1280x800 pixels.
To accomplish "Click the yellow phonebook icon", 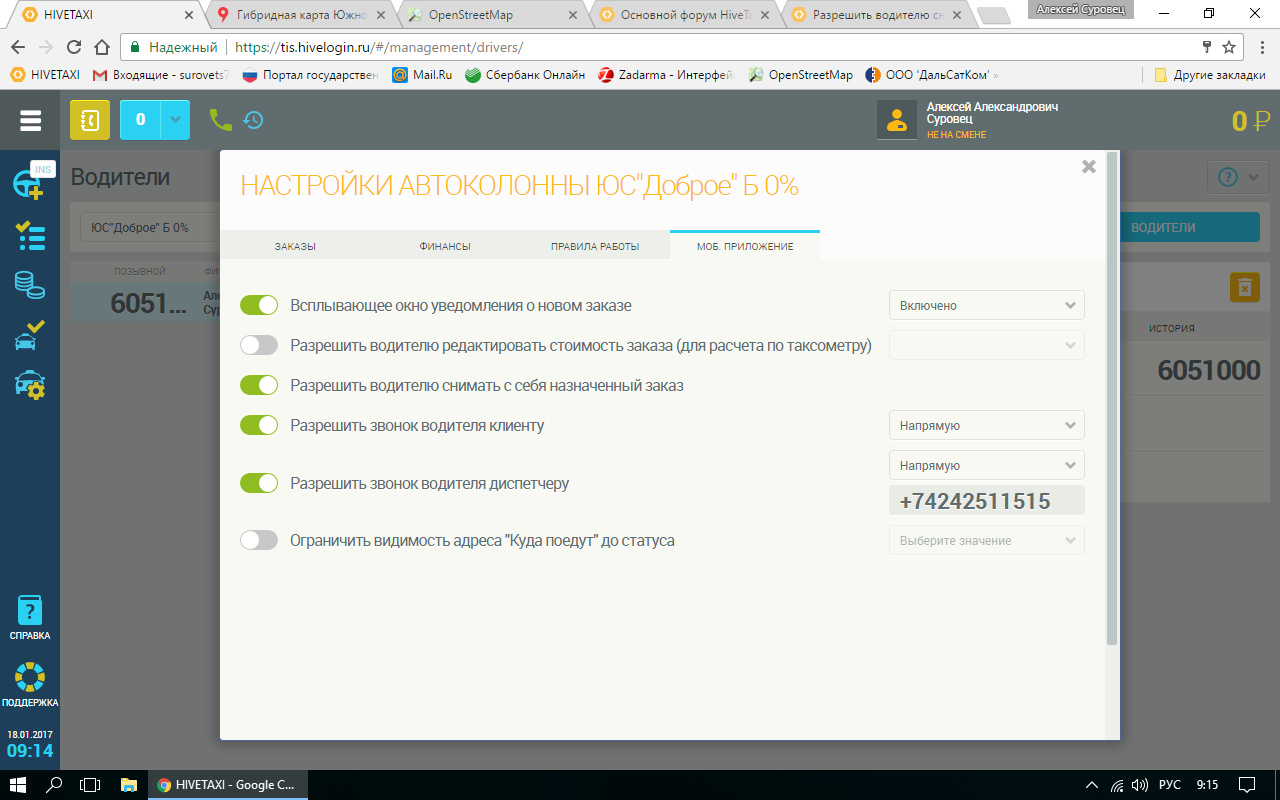I will [90, 120].
